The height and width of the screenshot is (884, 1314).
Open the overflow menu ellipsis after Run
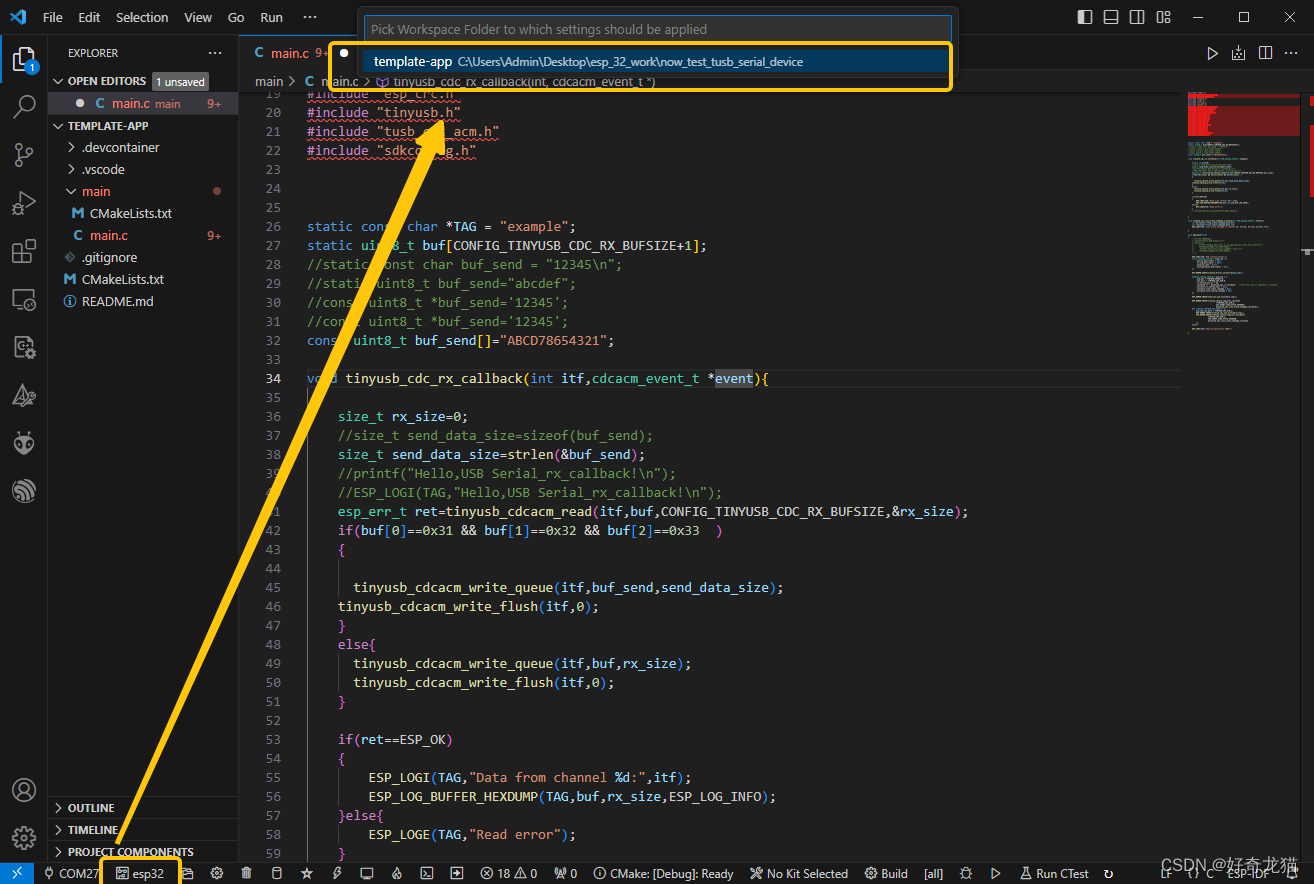(310, 17)
